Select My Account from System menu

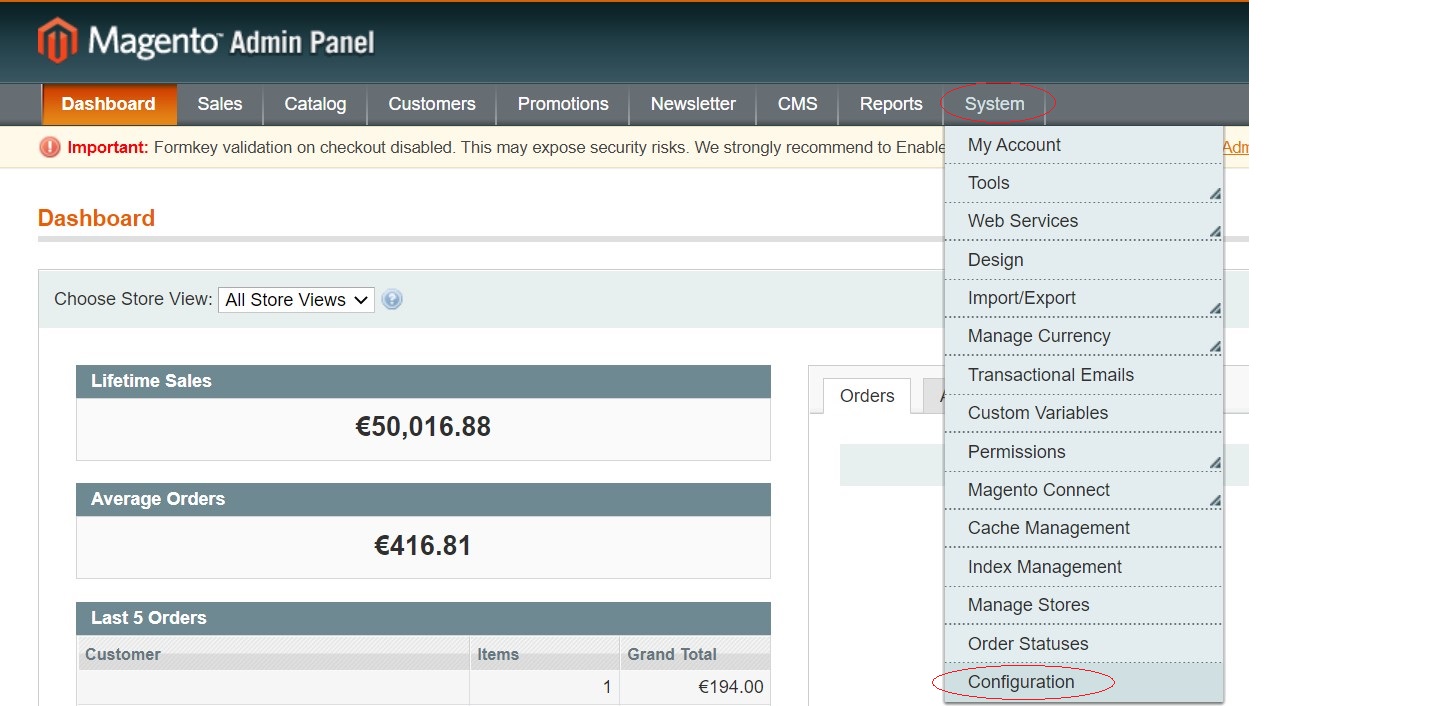click(1084, 145)
